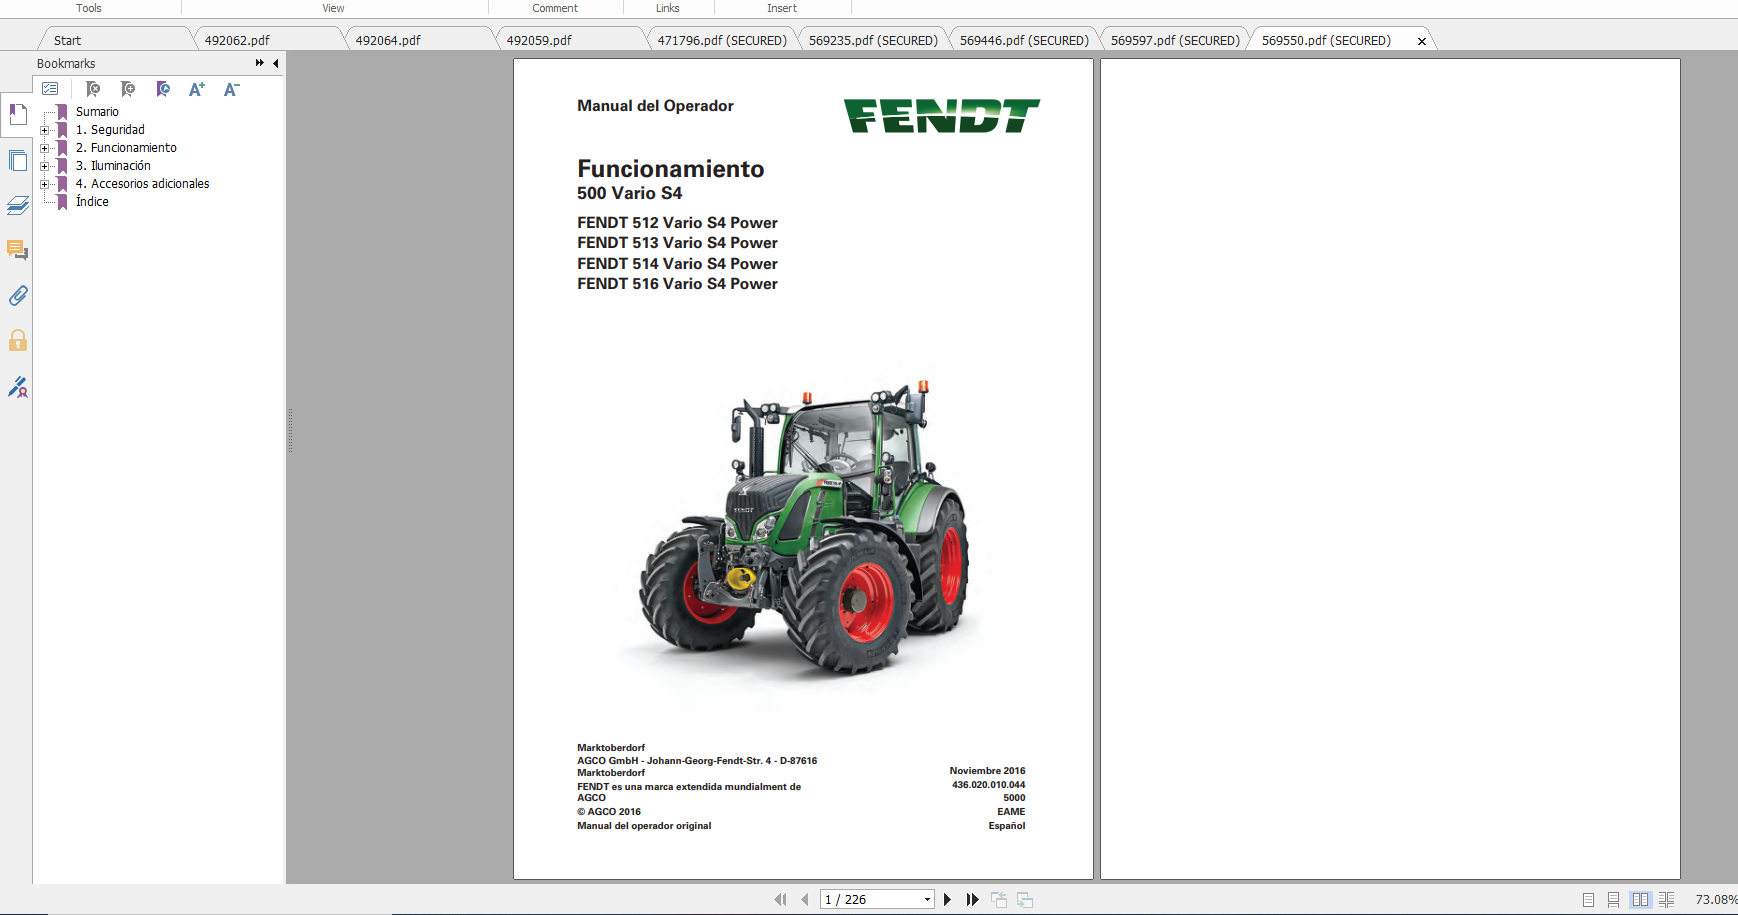Open the Attachments paperclip panel
This screenshot has width=1738, height=915.
click(17, 296)
